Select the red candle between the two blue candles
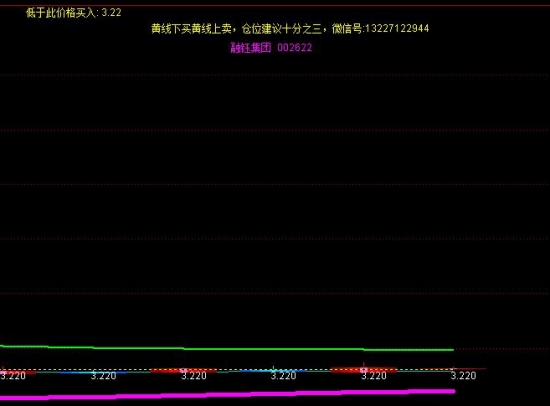The image size is (550, 406). tap(183, 370)
